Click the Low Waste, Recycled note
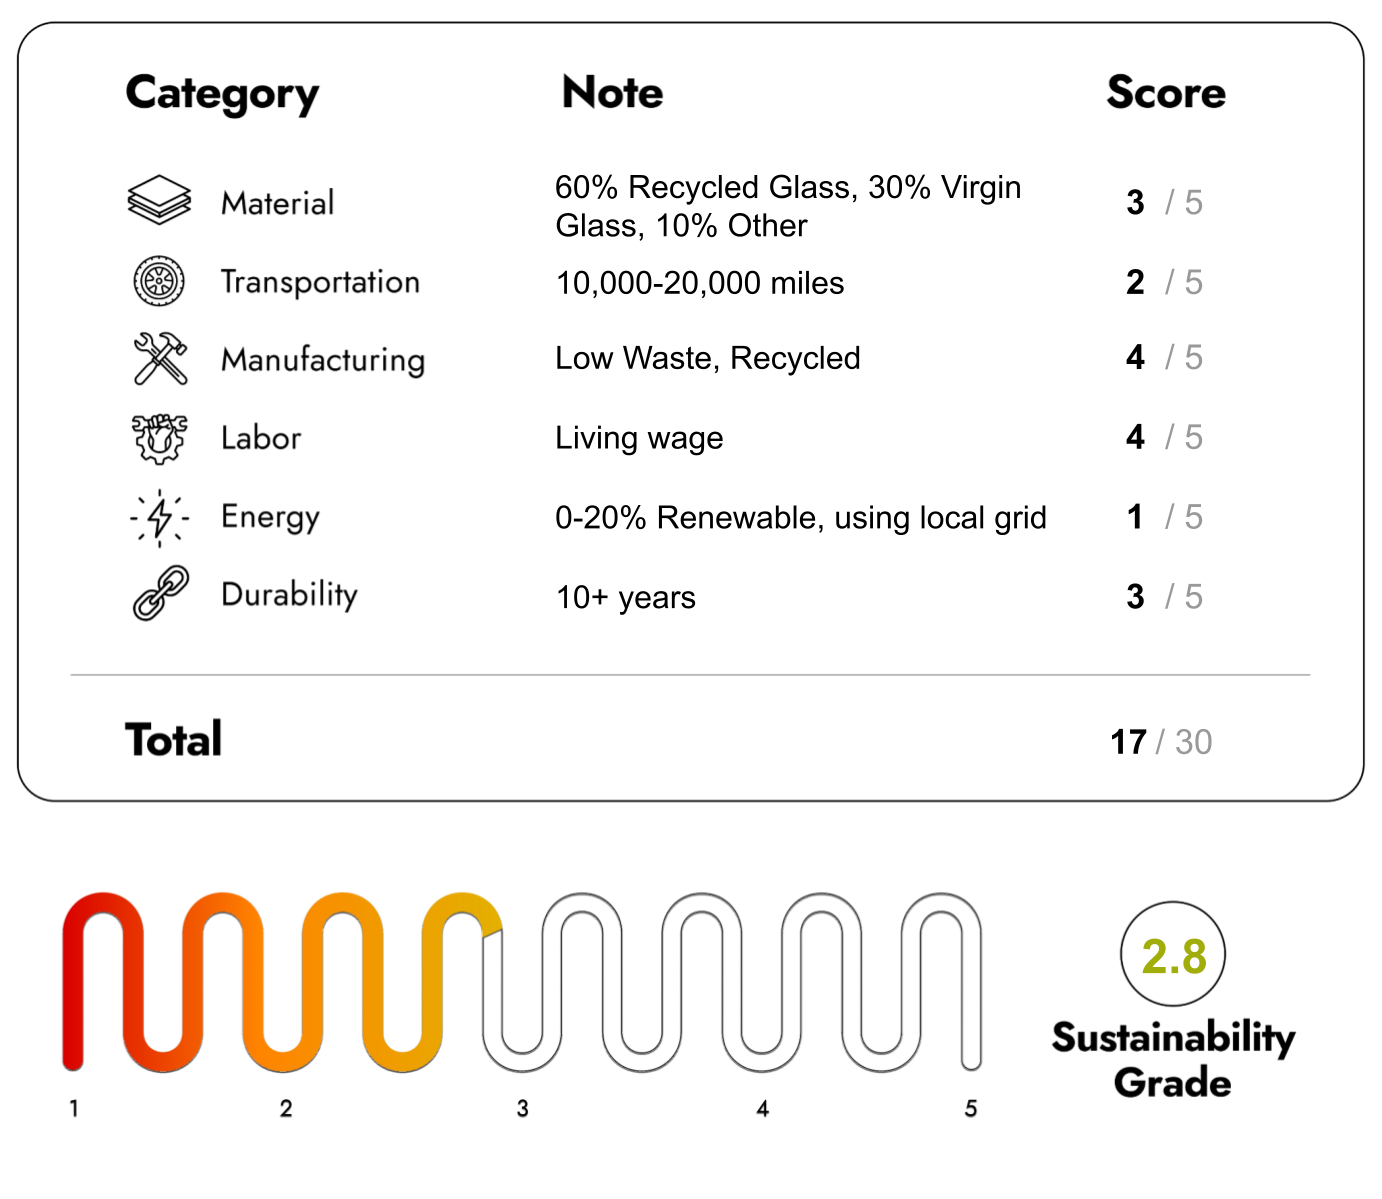 coord(708,358)
